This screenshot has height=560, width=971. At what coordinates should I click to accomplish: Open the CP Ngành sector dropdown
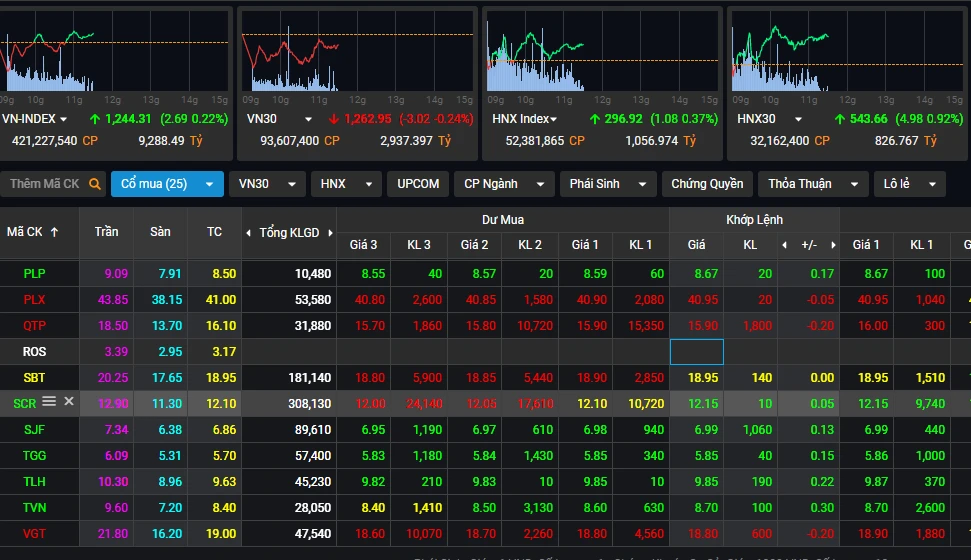click(504, 184)
